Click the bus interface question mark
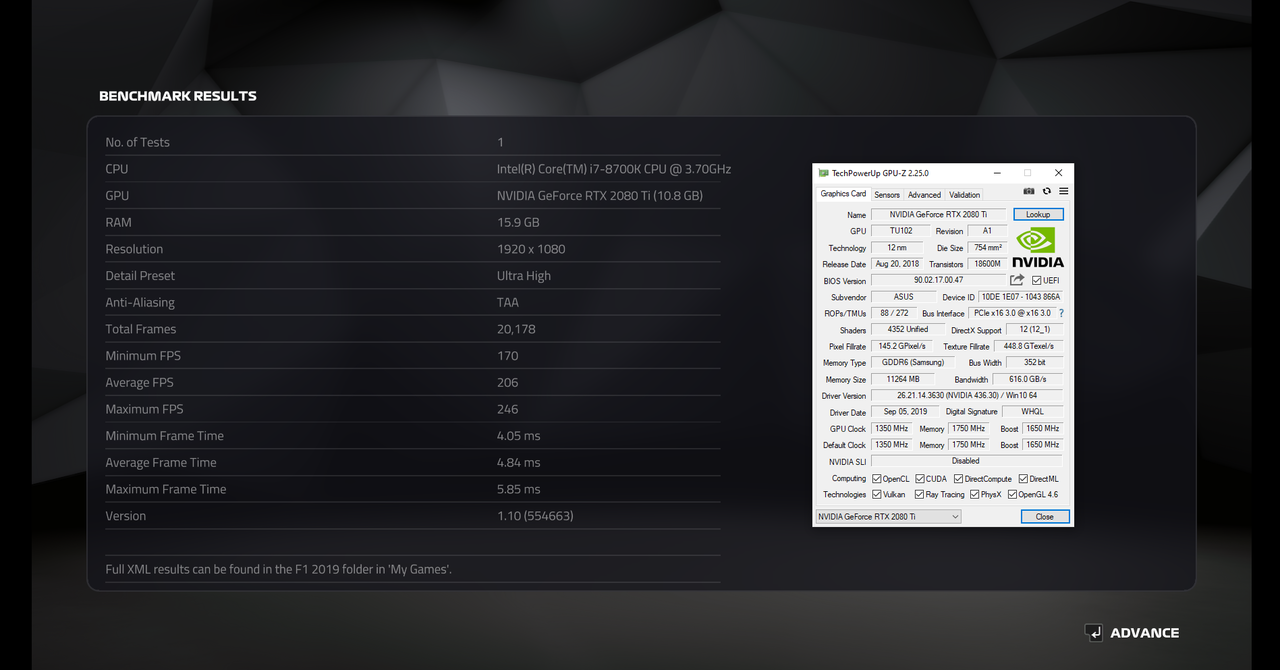 click(x=1061, y=314)
